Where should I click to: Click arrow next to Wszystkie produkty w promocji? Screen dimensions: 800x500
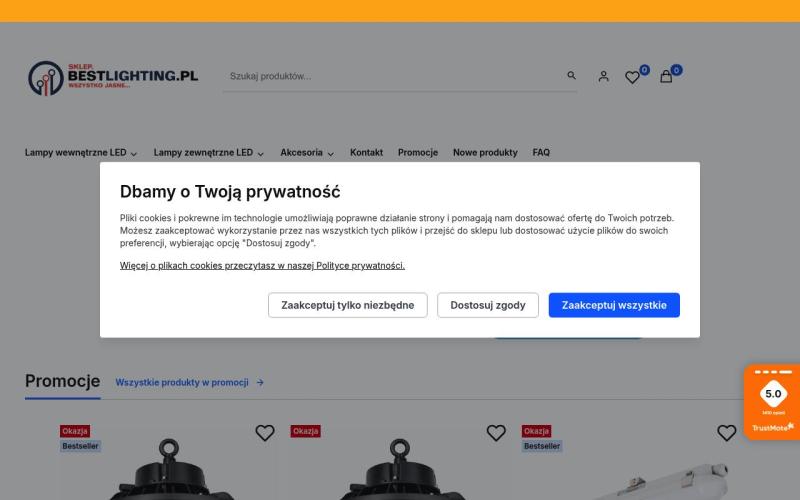coord(260,382)
